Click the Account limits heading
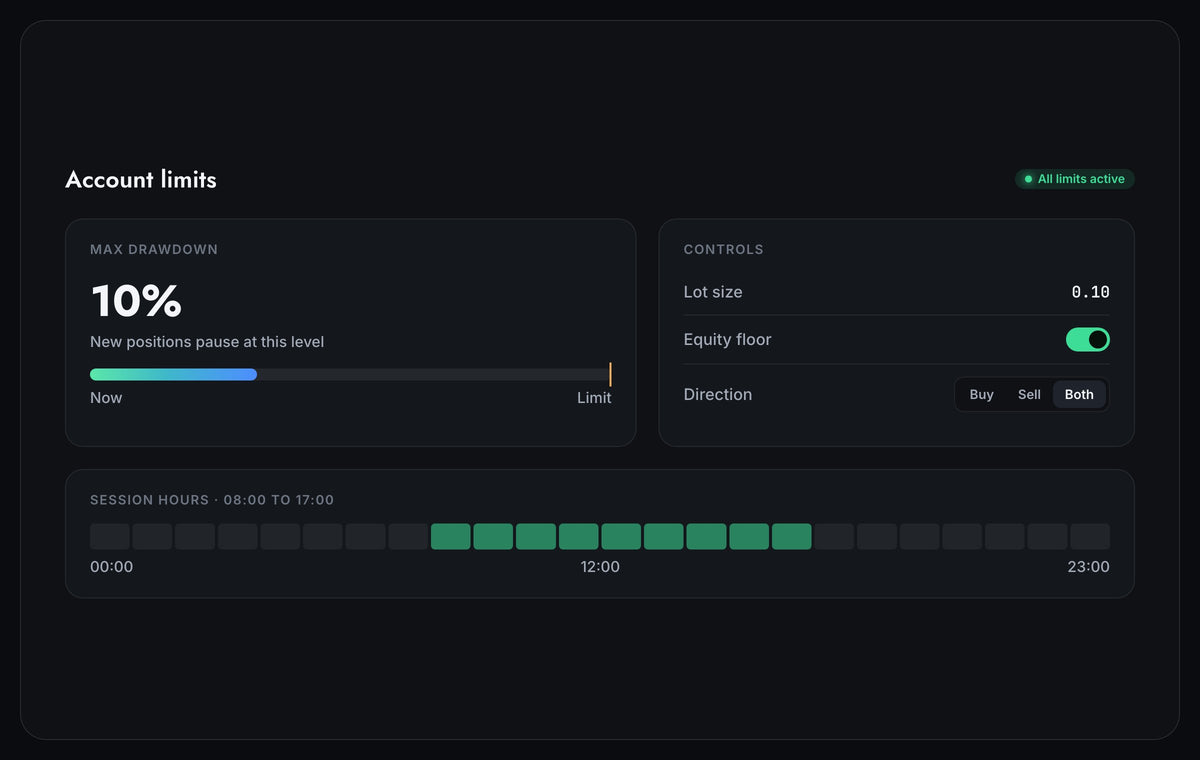This screenshot has height=760, width=1200. (x=141, y=179)
